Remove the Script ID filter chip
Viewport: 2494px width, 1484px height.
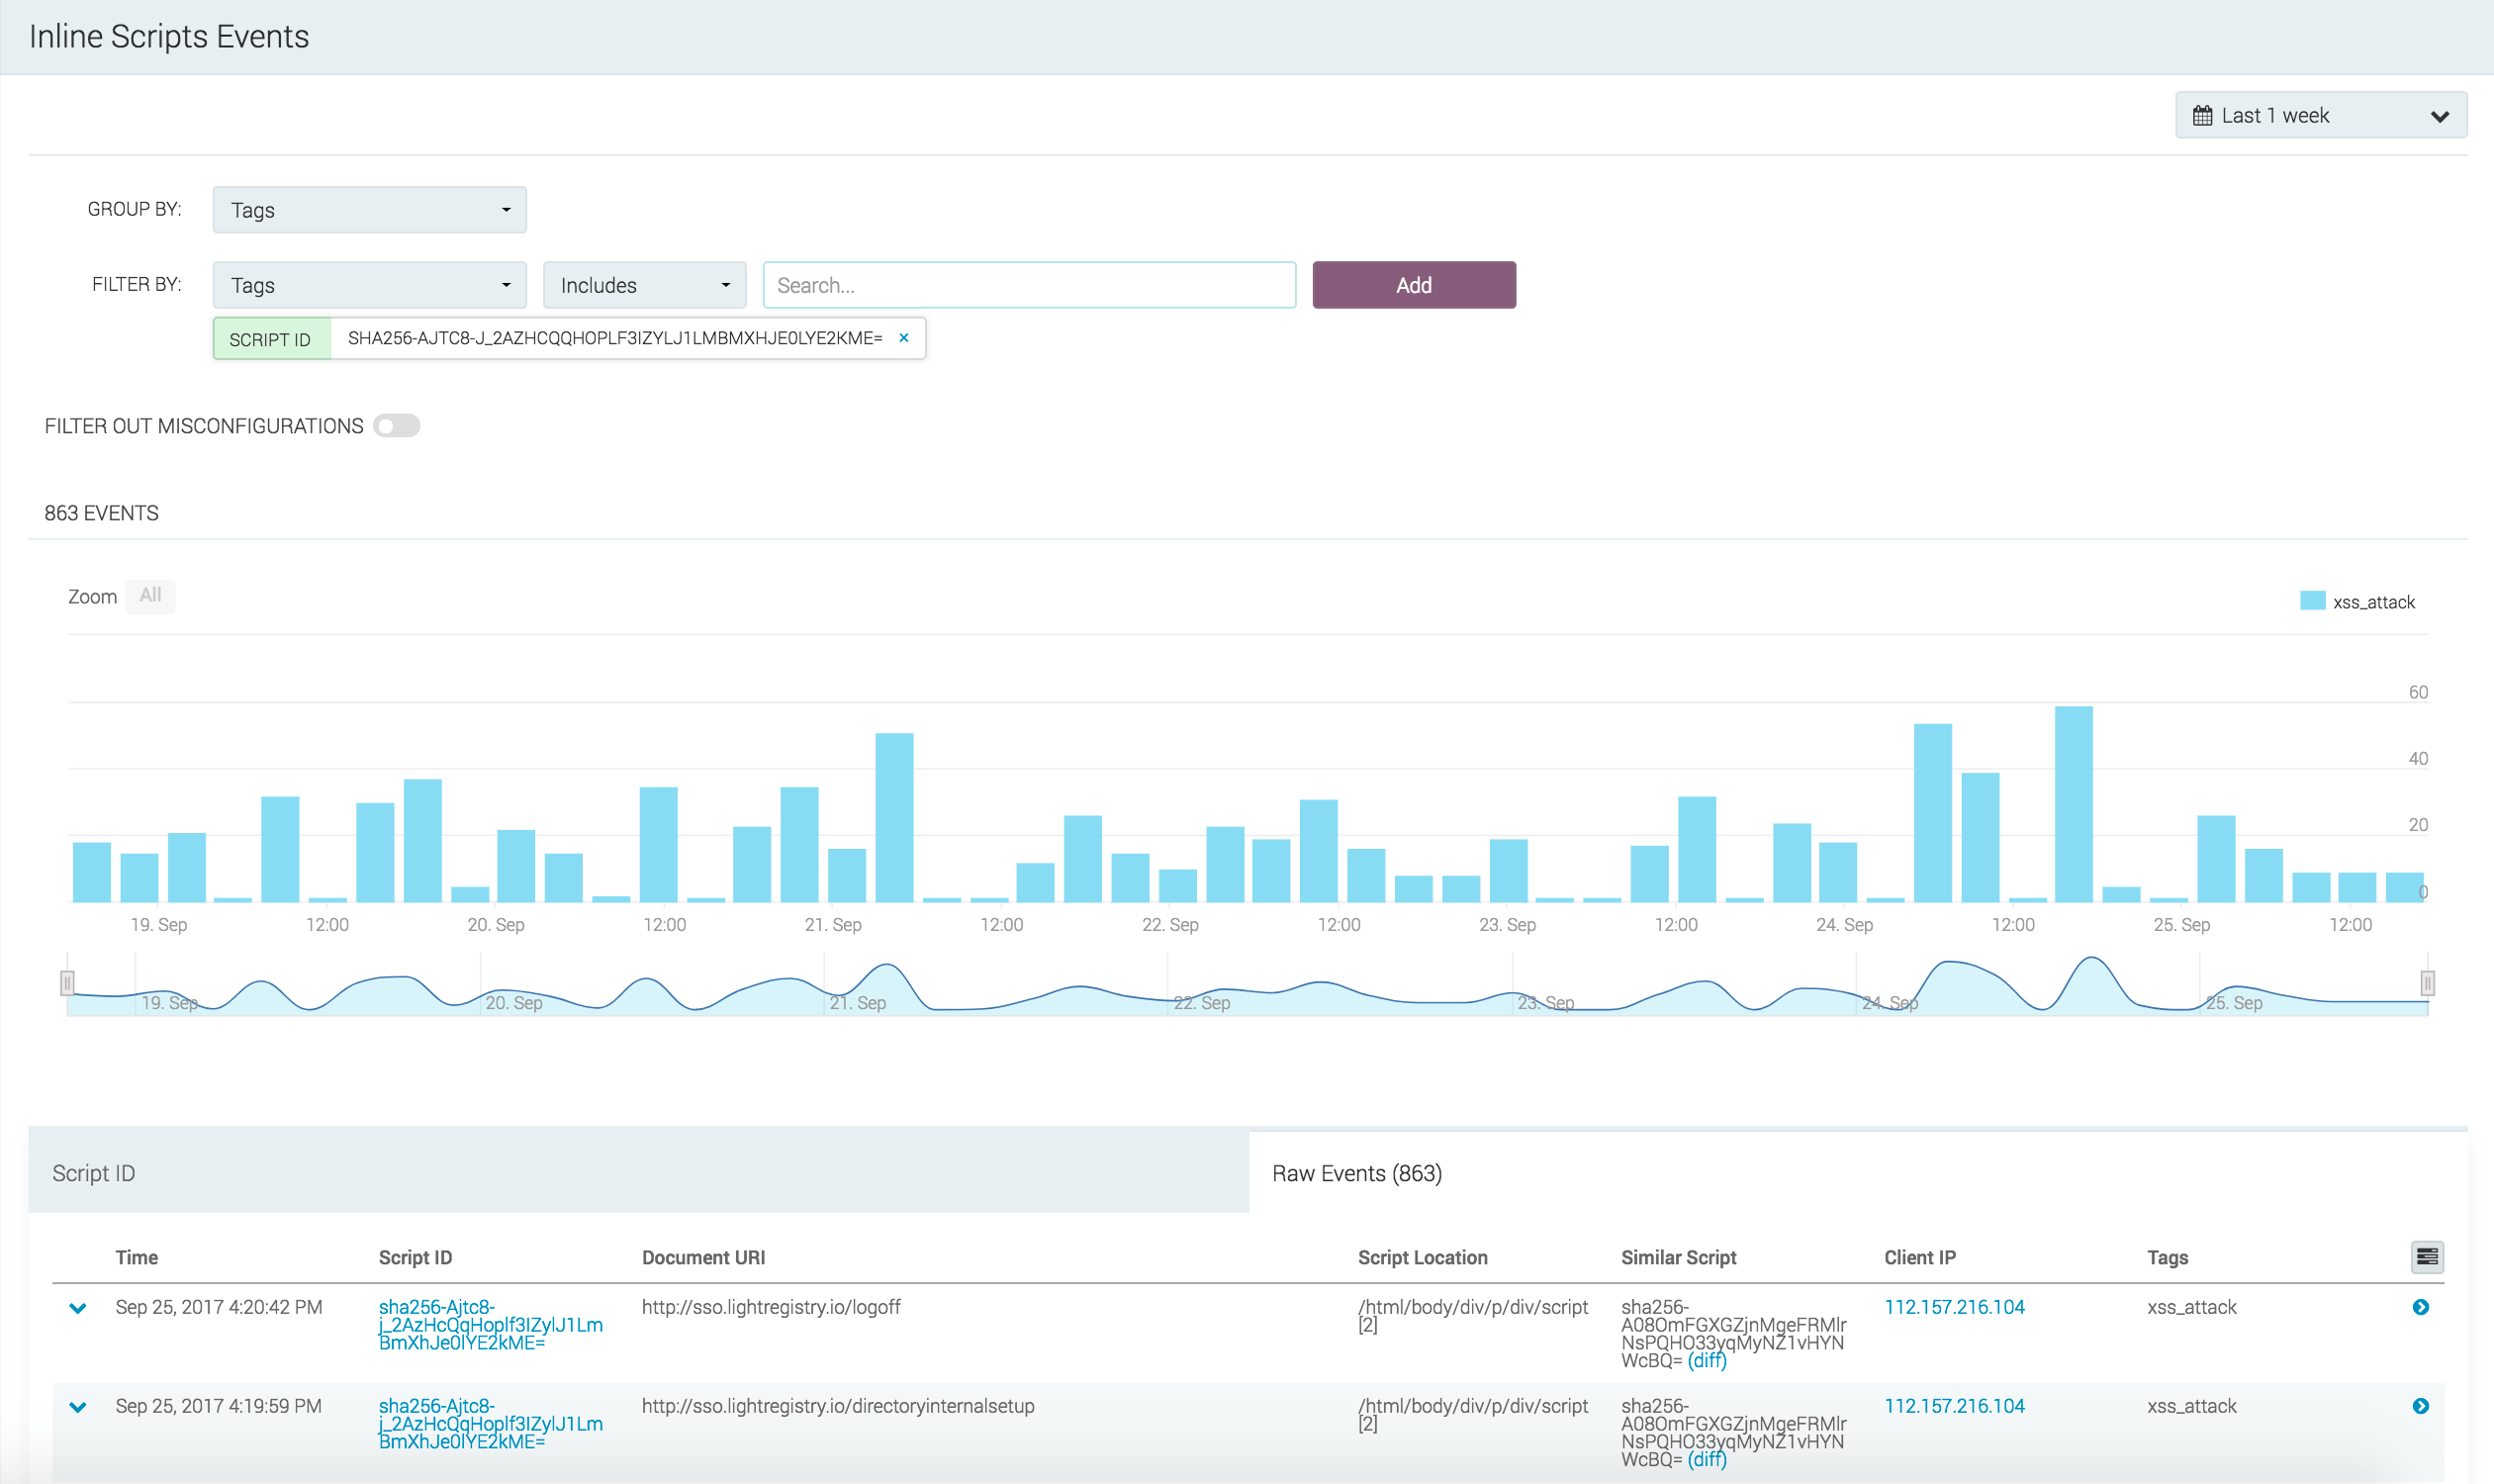pos(904,338)
